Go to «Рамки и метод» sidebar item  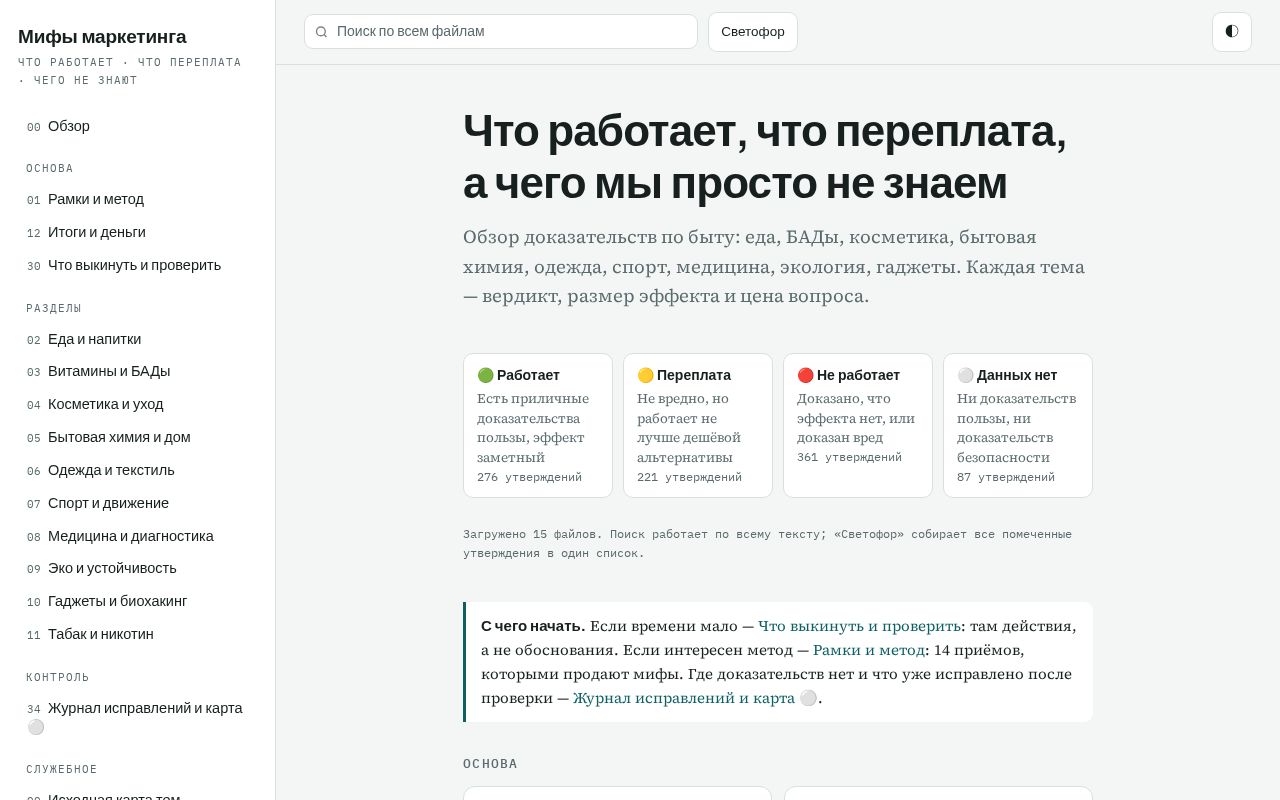pos(137,199)
